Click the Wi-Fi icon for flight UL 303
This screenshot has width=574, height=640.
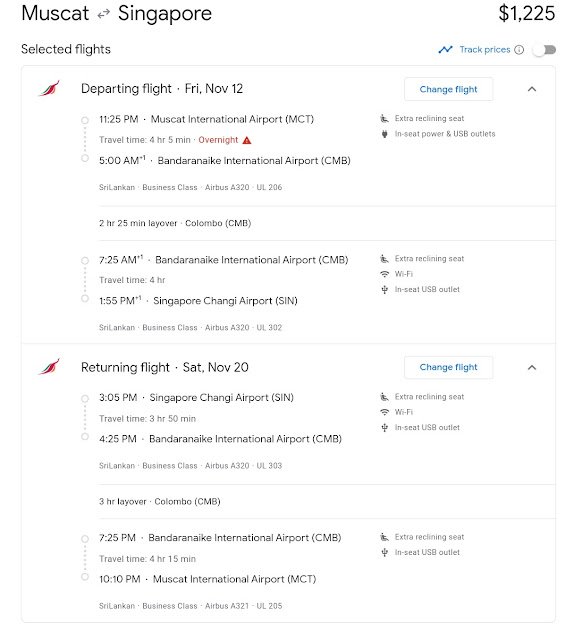click(x=384, y=412)
